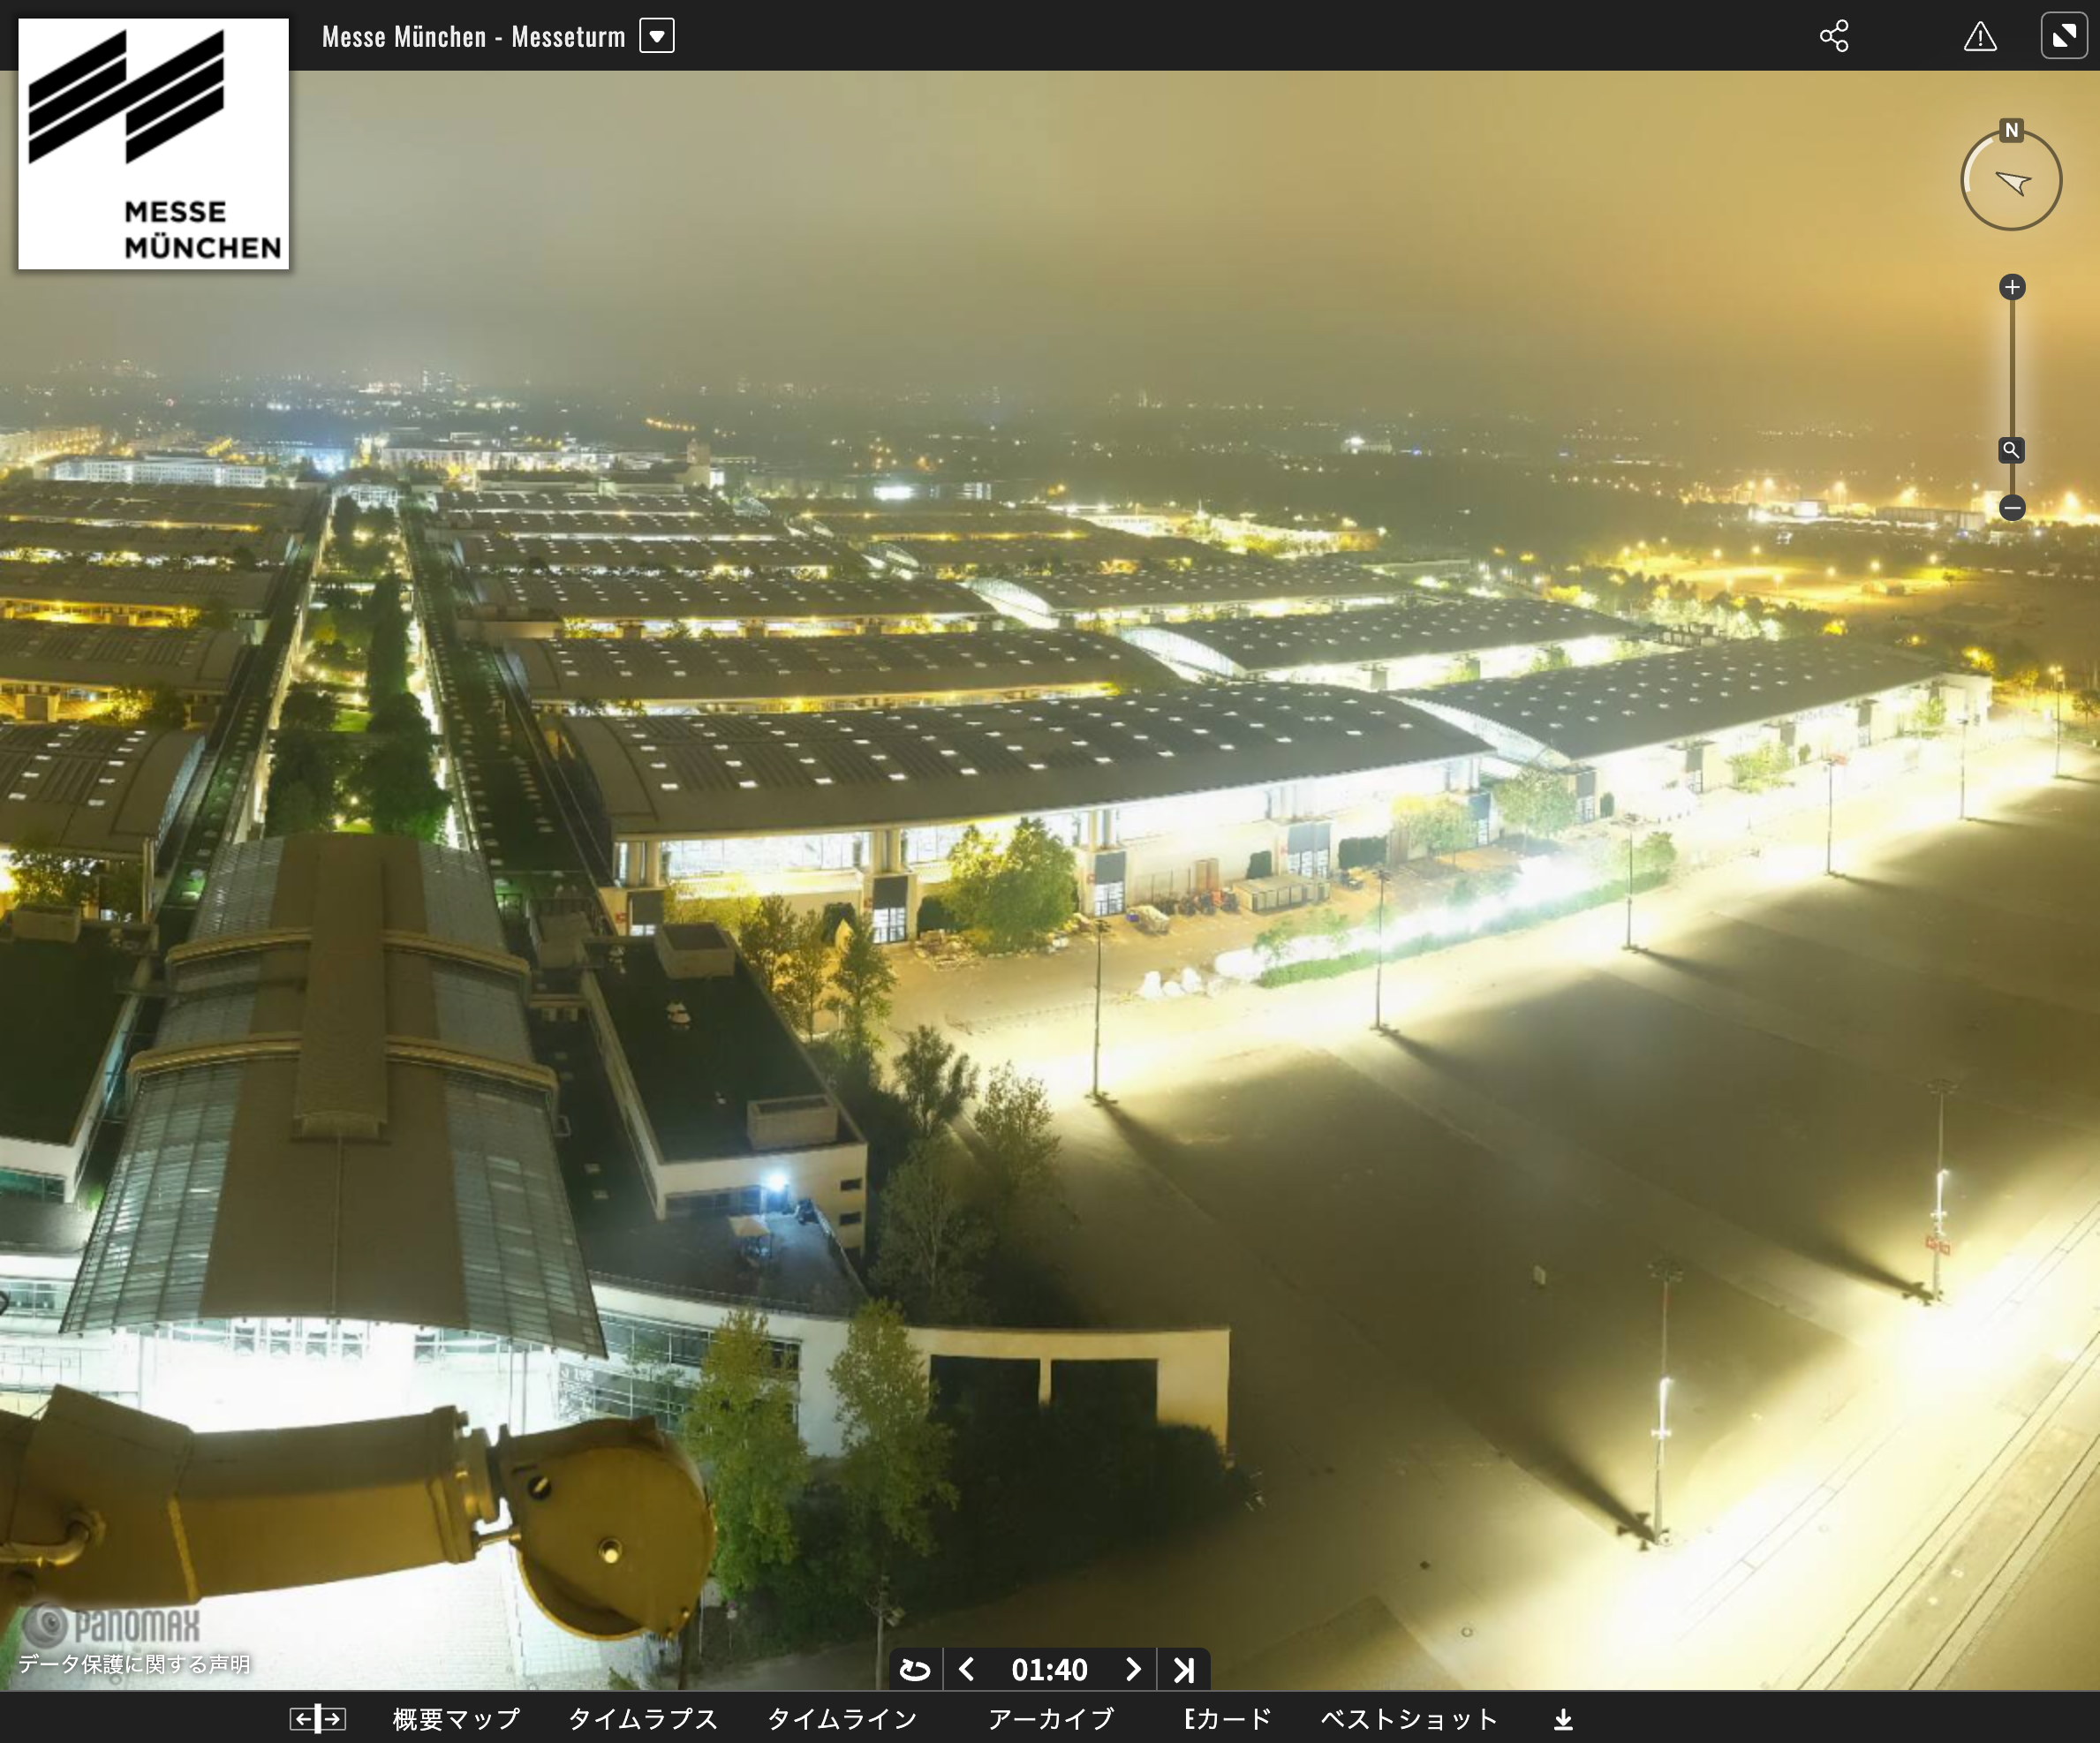The image size is (2100, 1743).
Task: Click the compass north indicator
Action: click(2011, 130)
